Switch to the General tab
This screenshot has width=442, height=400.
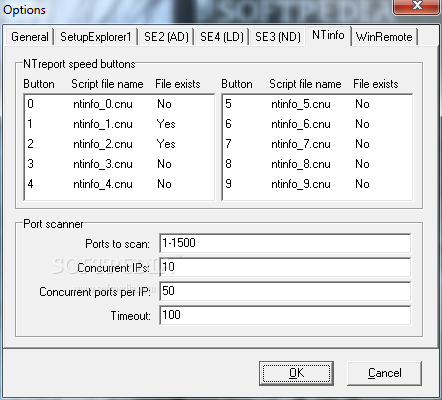point(30,37)
